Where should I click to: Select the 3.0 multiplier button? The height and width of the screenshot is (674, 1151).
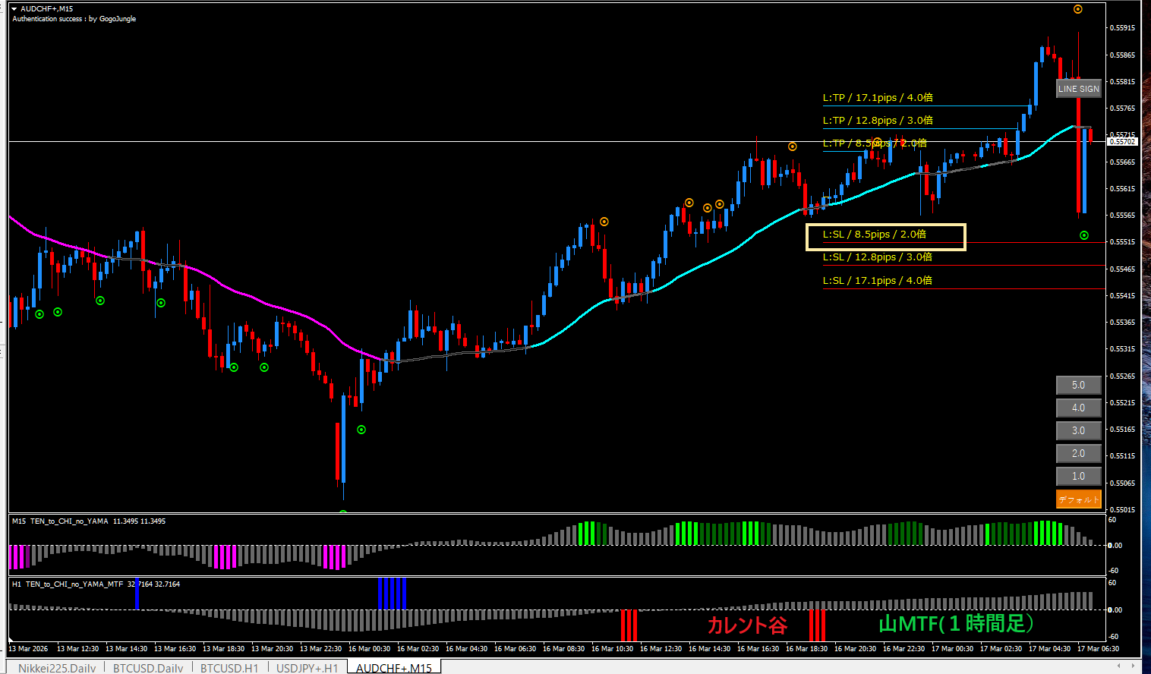pyautogui.click(x=1078, y=431)
